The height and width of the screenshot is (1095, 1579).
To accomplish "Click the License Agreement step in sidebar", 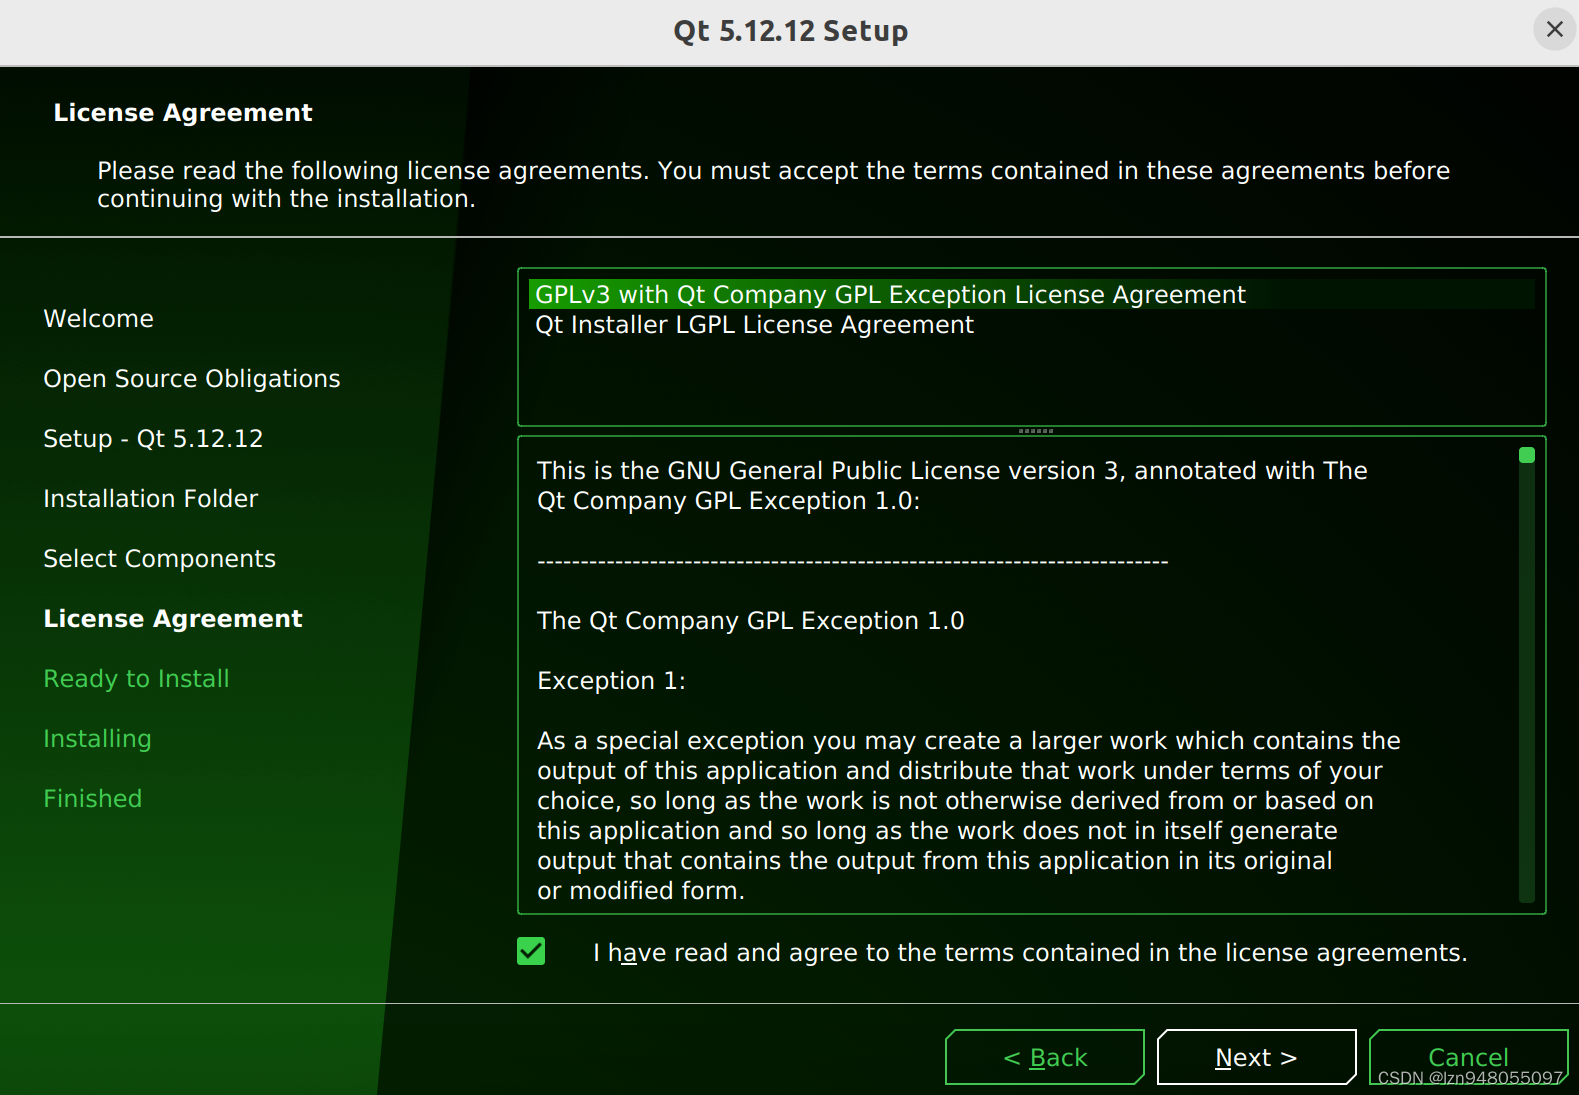I will [x=173, y=618].
